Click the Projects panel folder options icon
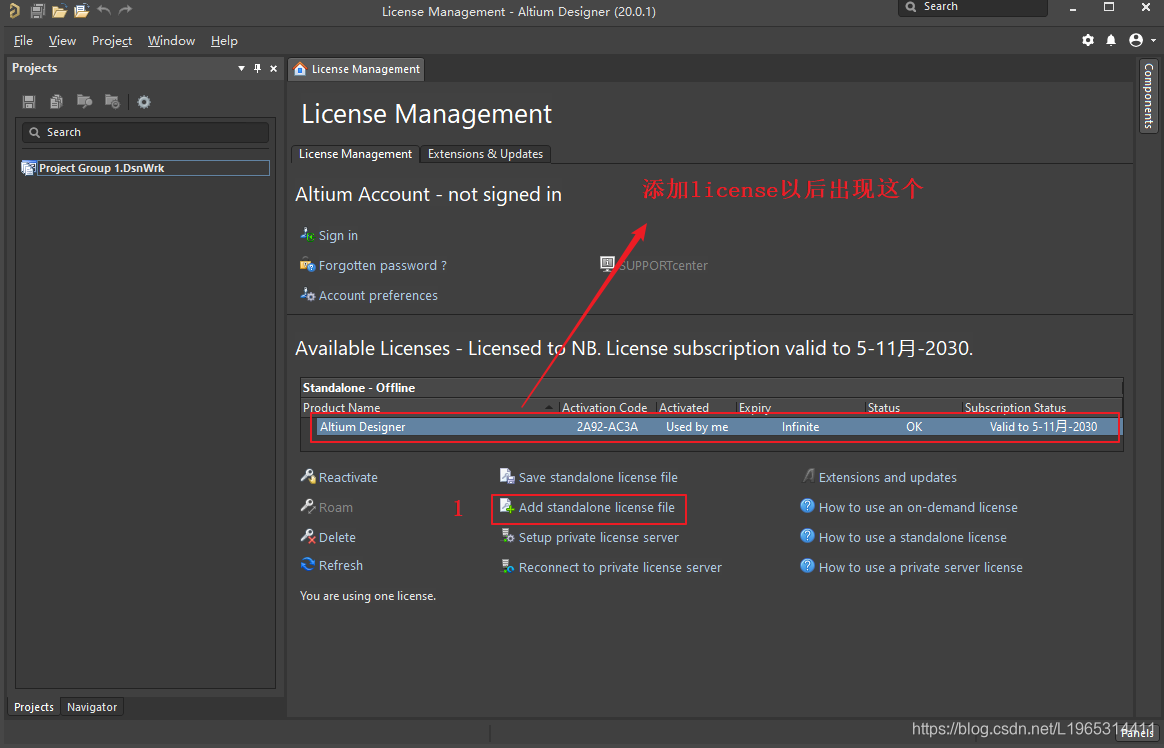The image size is (1164, 748). (x=112, y=102)
